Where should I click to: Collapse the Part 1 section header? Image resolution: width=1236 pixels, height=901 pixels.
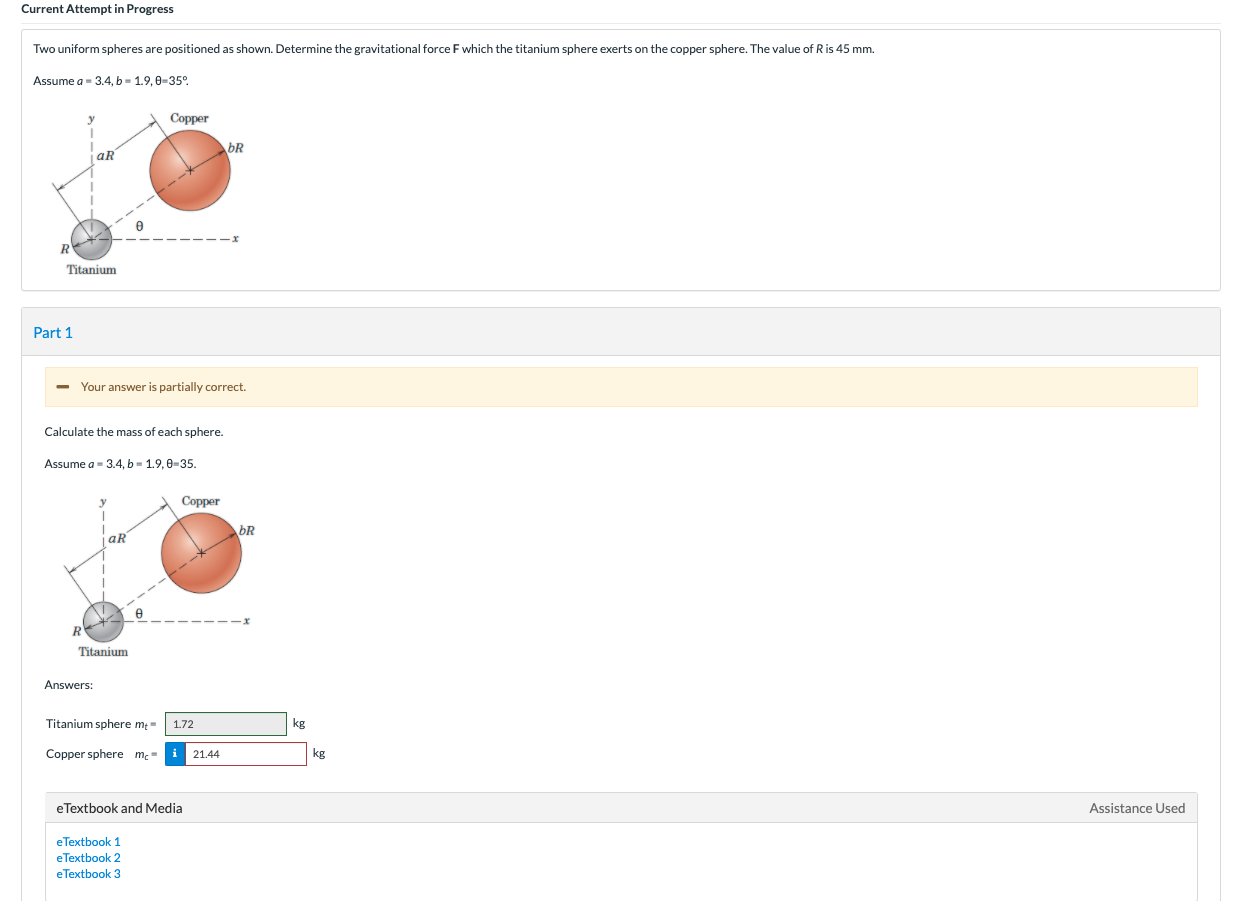tap(53, 331)
